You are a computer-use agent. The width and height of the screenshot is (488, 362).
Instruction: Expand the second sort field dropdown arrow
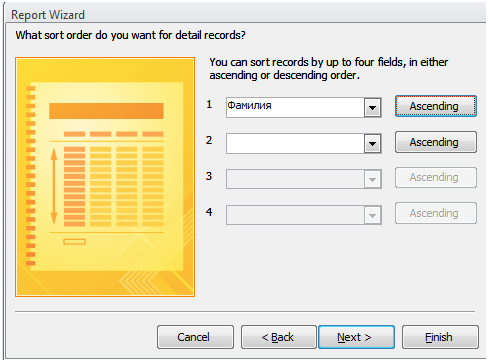pos(372,144)
